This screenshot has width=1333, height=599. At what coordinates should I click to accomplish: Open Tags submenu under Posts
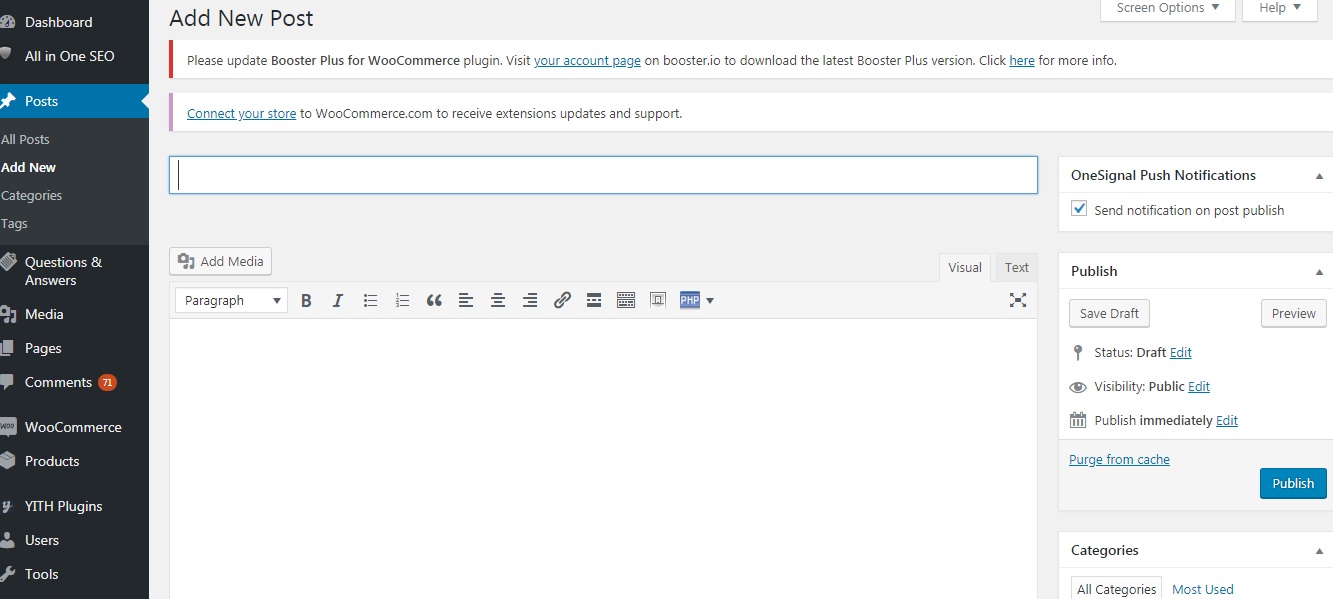[14, 223]
